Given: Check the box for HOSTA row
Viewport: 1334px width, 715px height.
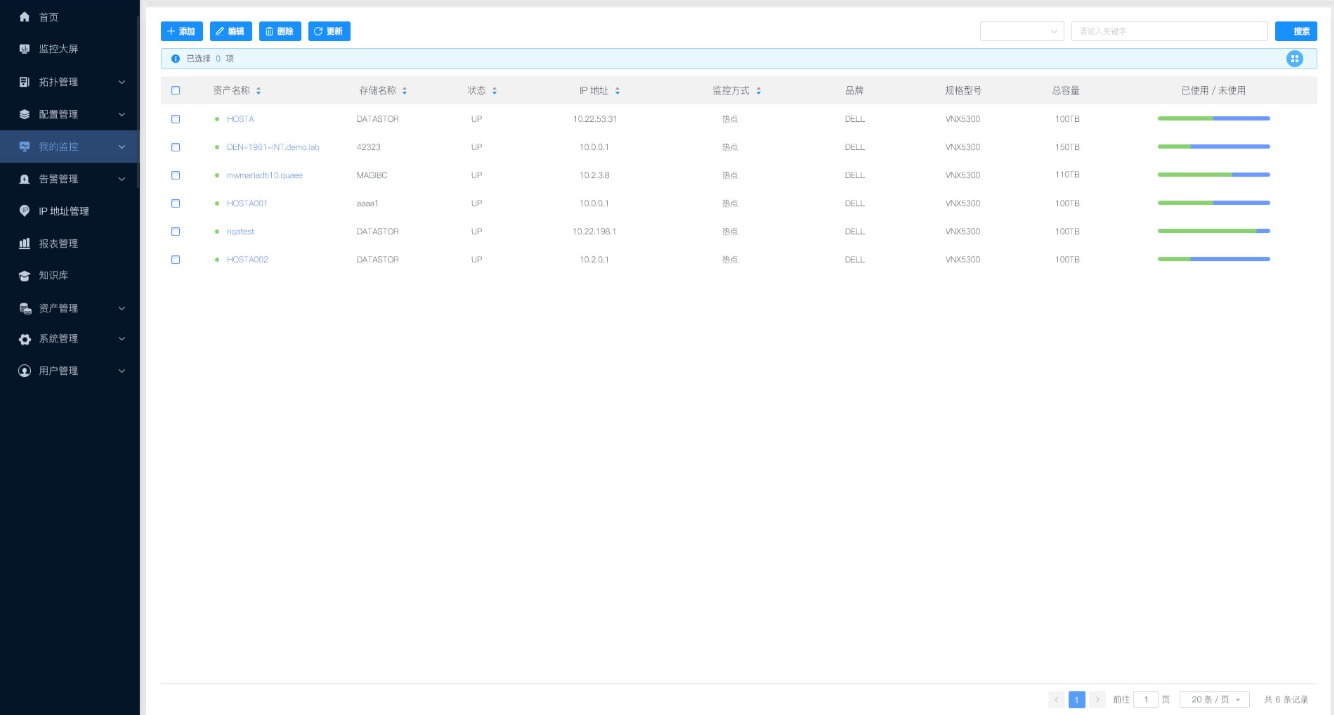Looking at the screenshot, I should click(x=176, y=119).
